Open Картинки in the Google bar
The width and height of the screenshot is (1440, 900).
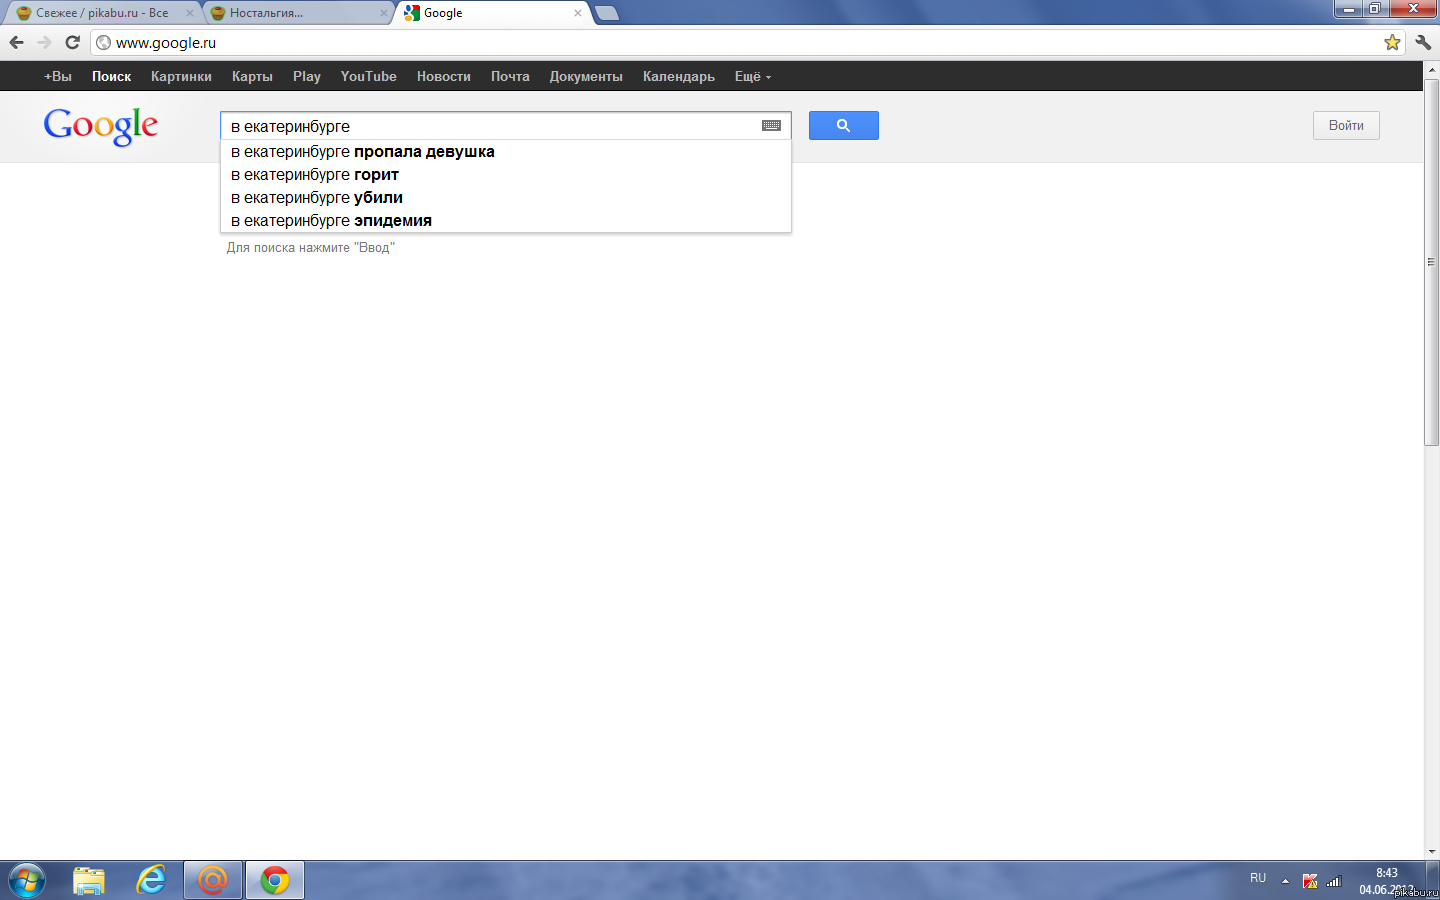[x=181, y=76]
